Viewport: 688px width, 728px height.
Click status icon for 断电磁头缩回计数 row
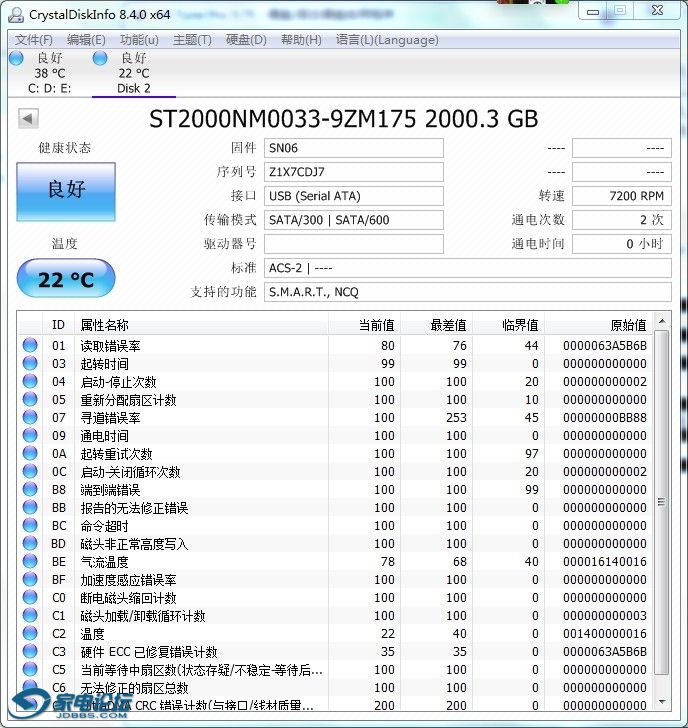click(x=30, y=597)
